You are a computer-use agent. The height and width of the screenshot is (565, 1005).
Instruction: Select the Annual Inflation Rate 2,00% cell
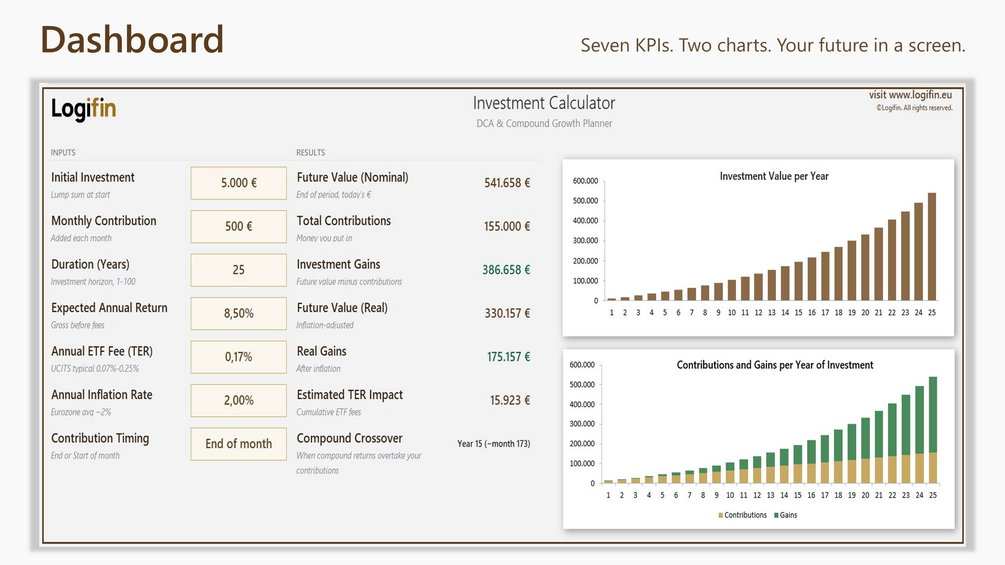(238, 401)
